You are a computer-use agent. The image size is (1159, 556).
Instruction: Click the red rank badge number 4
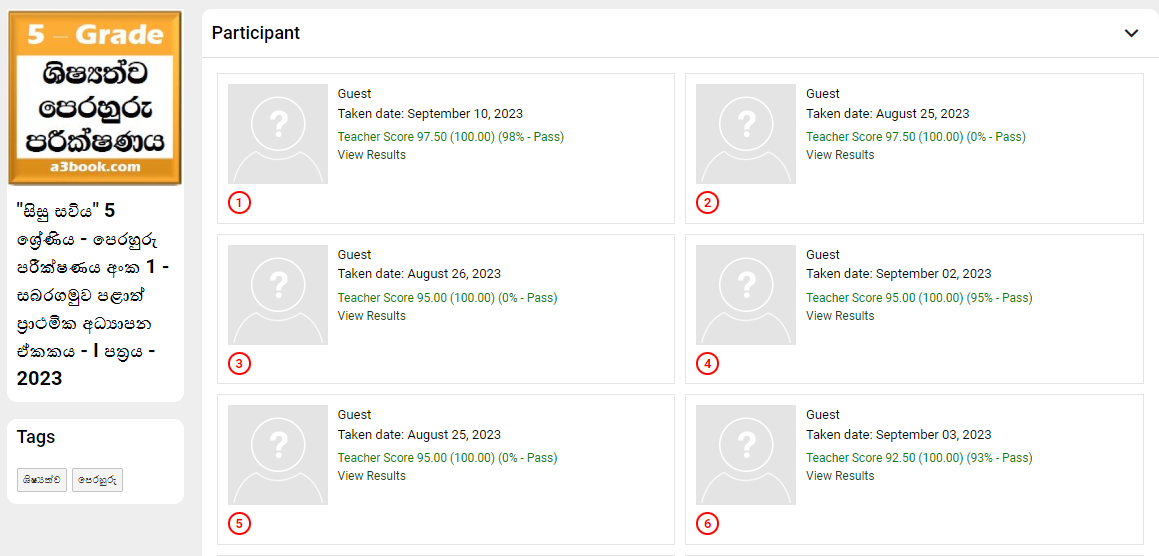tap(708, 364)
